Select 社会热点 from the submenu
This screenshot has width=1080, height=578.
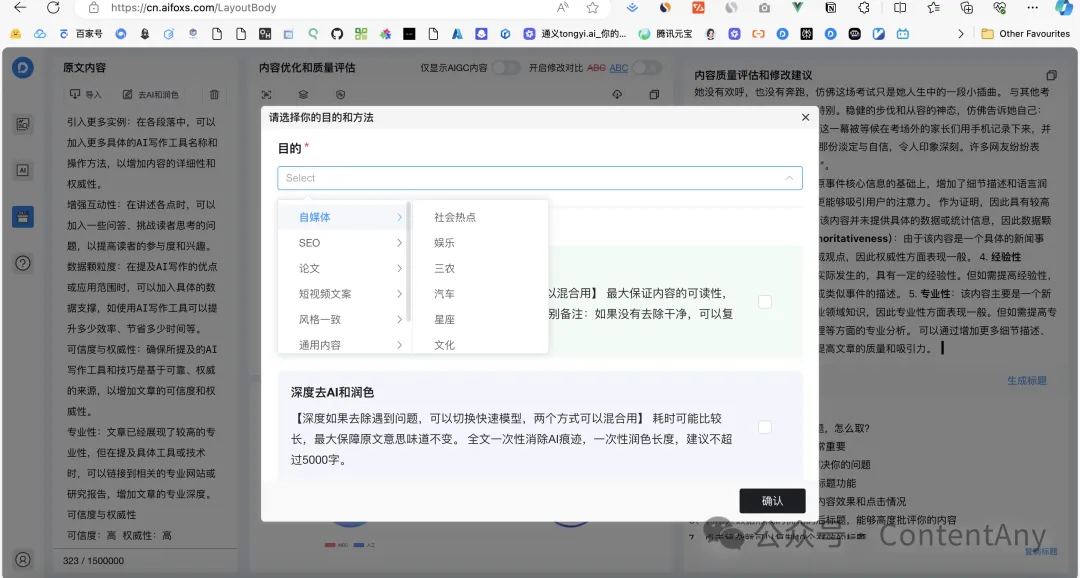pos(455,217)
